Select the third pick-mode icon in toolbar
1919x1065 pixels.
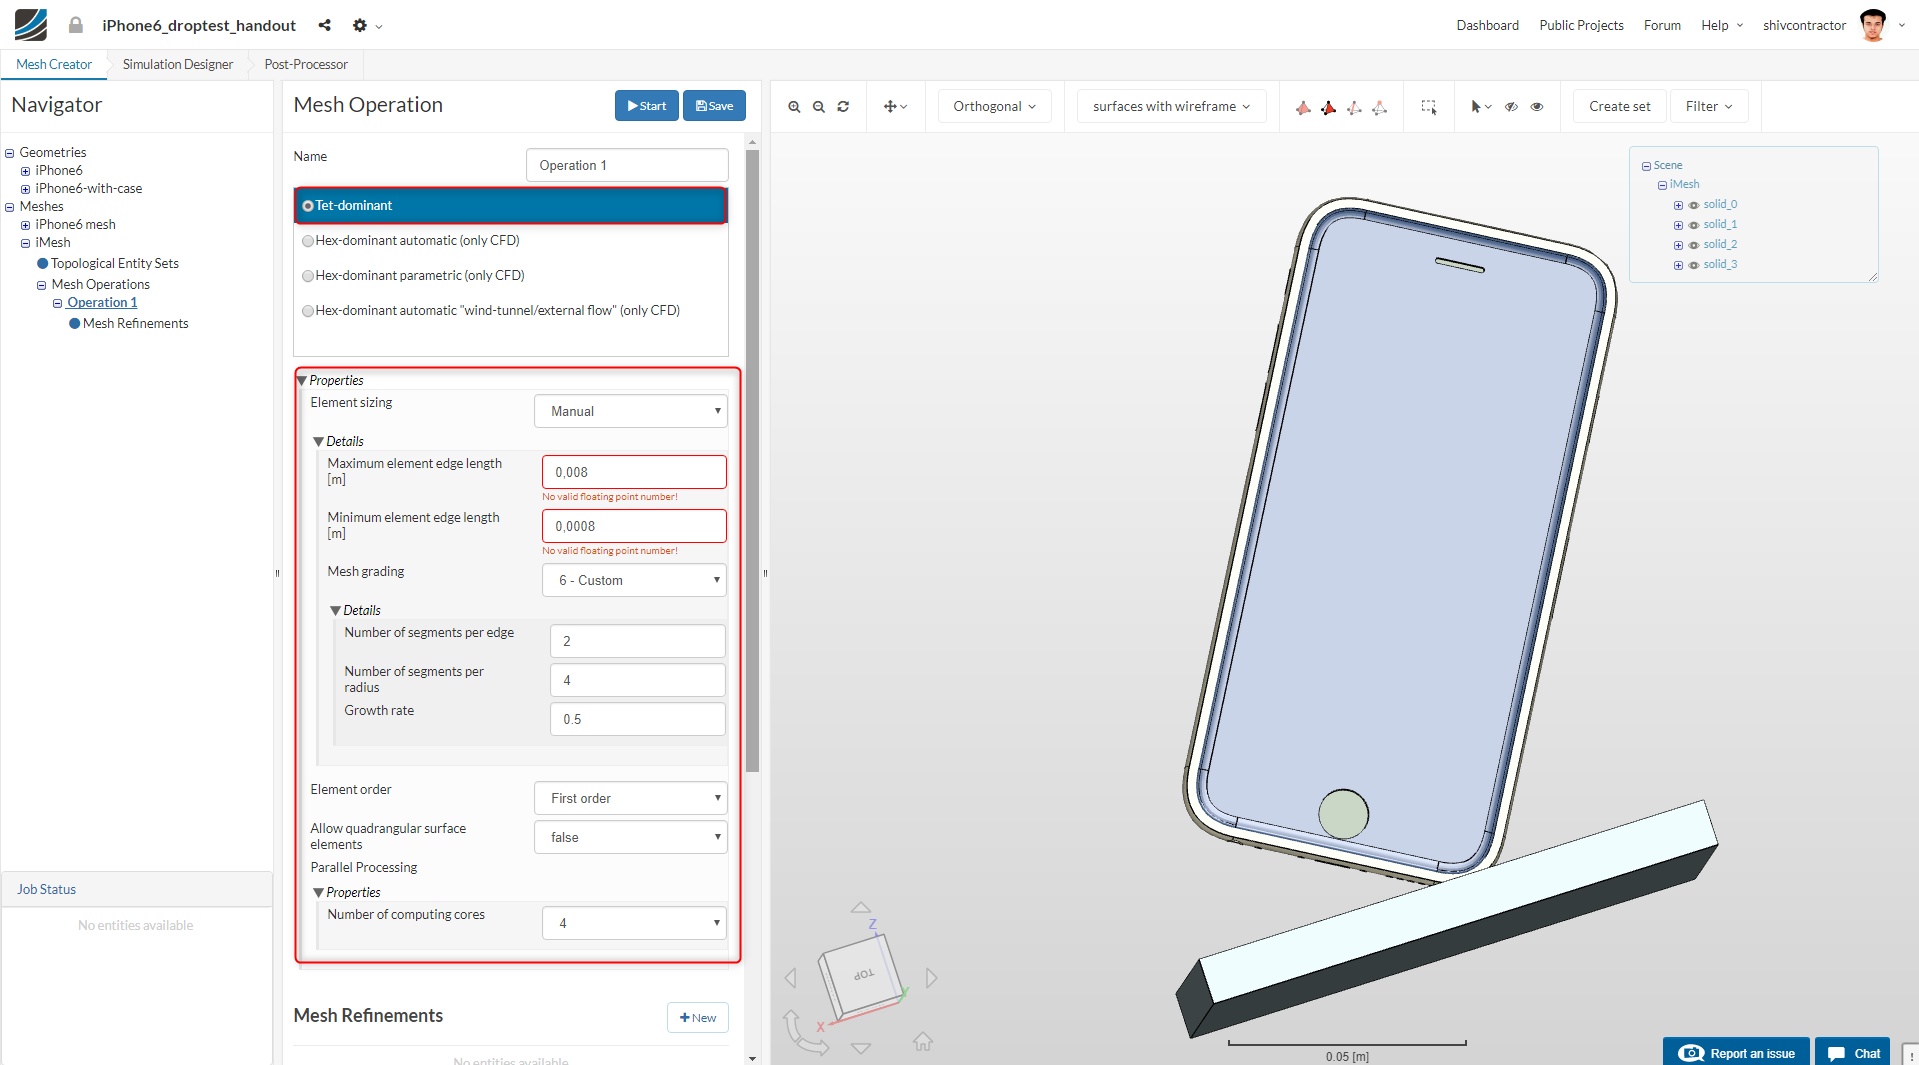[1354, 107]
